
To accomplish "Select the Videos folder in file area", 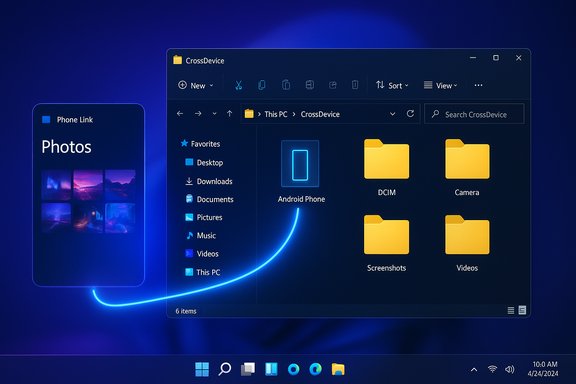I will [467, 243].
